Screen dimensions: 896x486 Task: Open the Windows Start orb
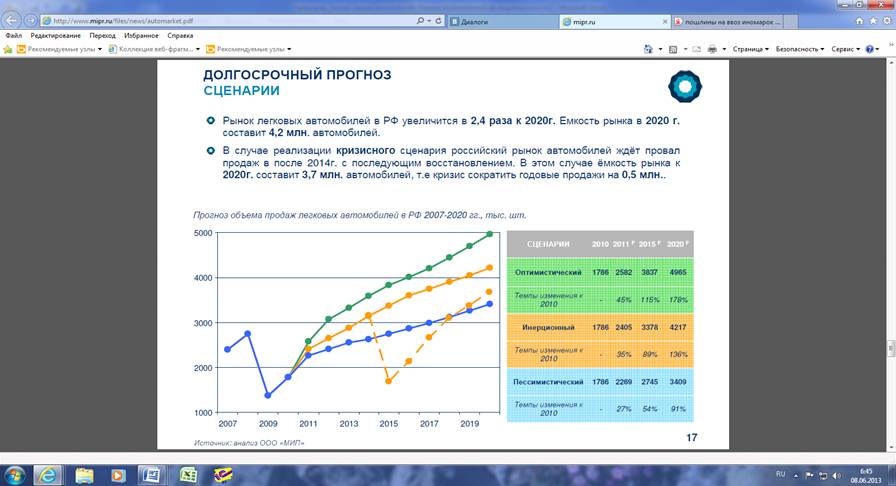pyautogui.click(x=14, y=475)
